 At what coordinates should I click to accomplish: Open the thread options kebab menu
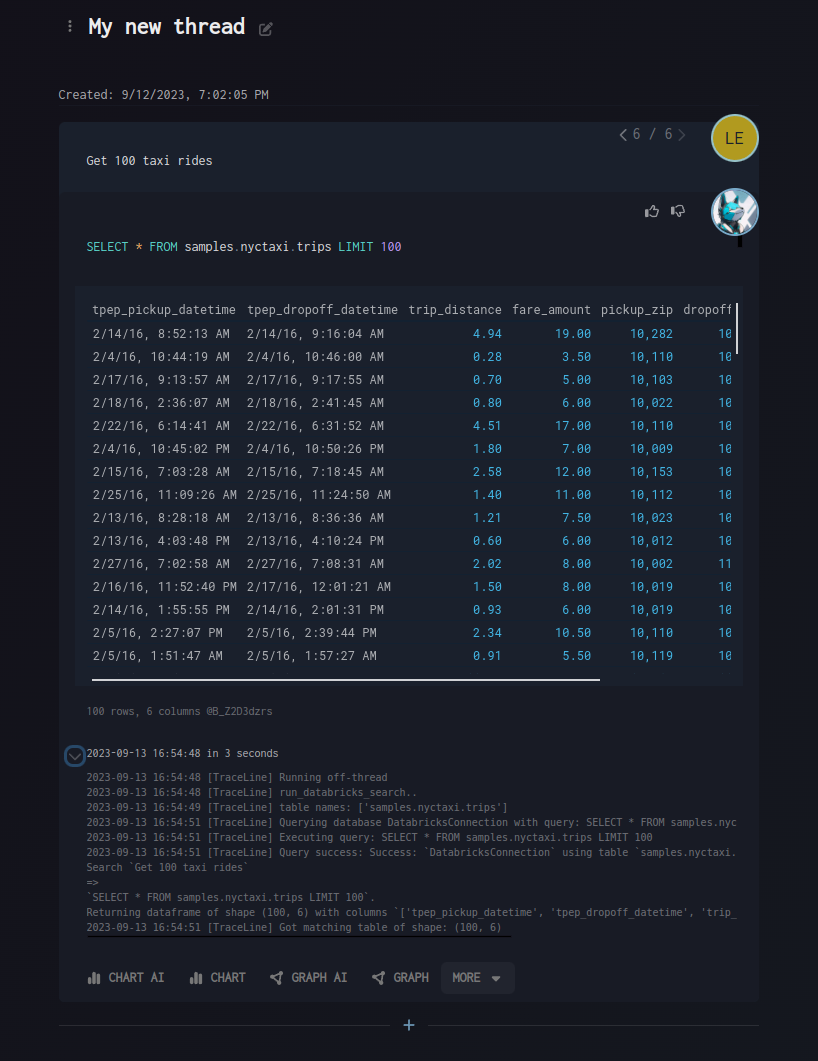pyautogui.click(x=70, y=26)
